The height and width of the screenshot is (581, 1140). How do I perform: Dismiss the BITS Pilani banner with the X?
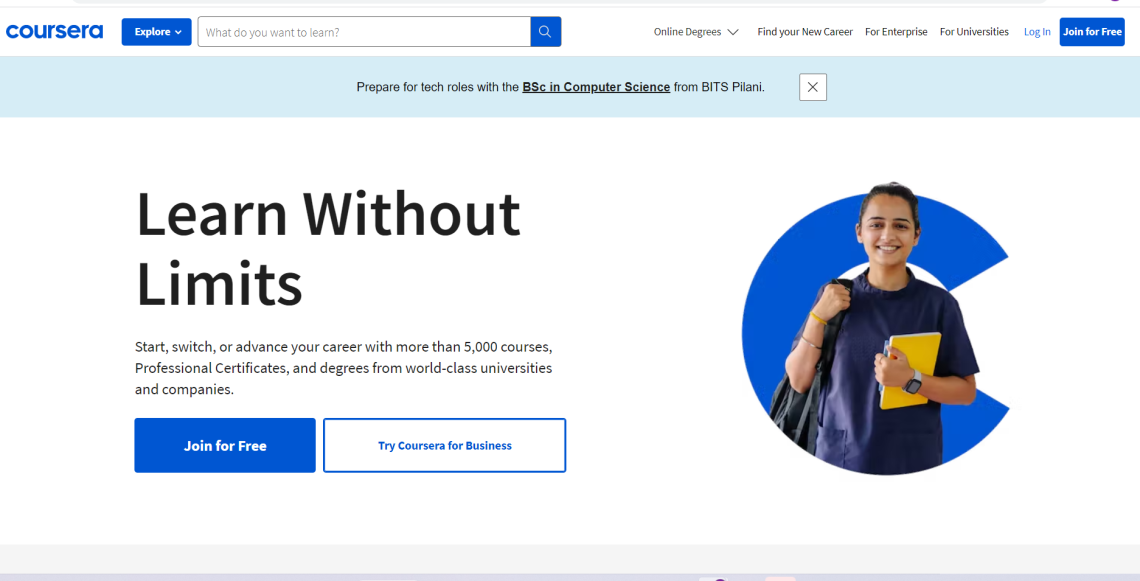tap(812, 87)
